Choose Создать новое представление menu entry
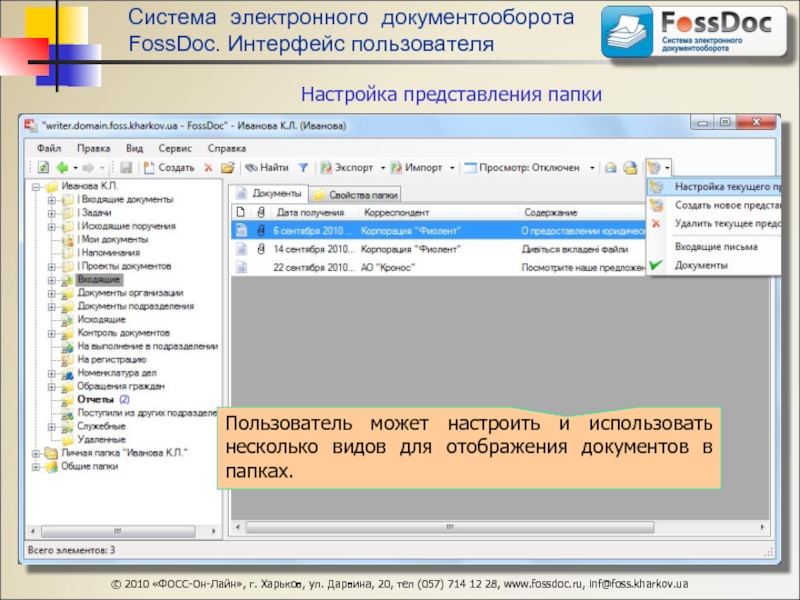Screen dimensions: 800x600 [x=713, y=205]
